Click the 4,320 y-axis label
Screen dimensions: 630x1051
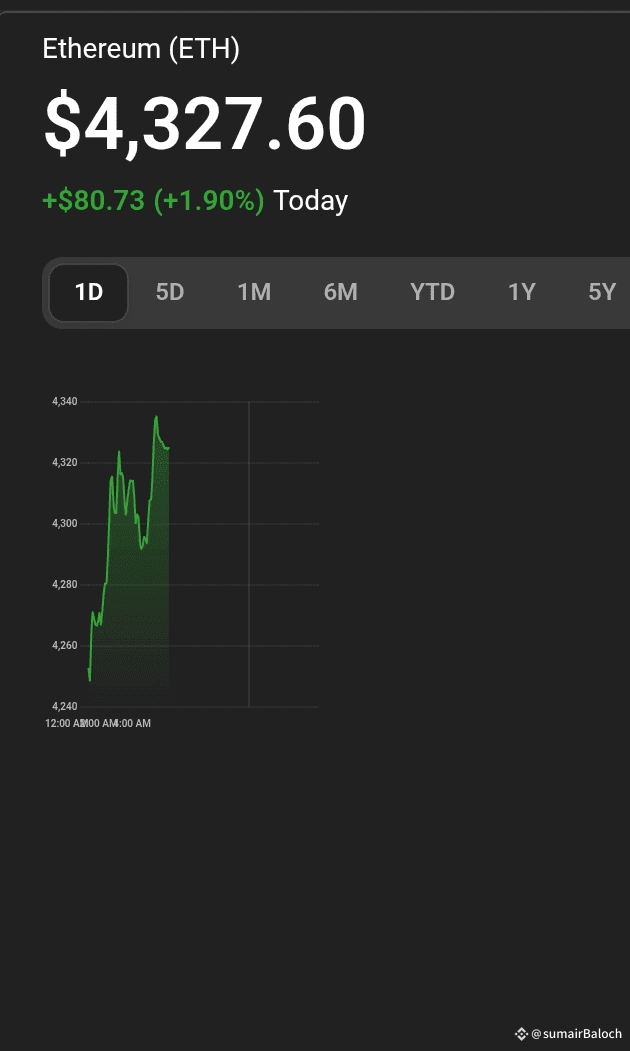[64, 462]
